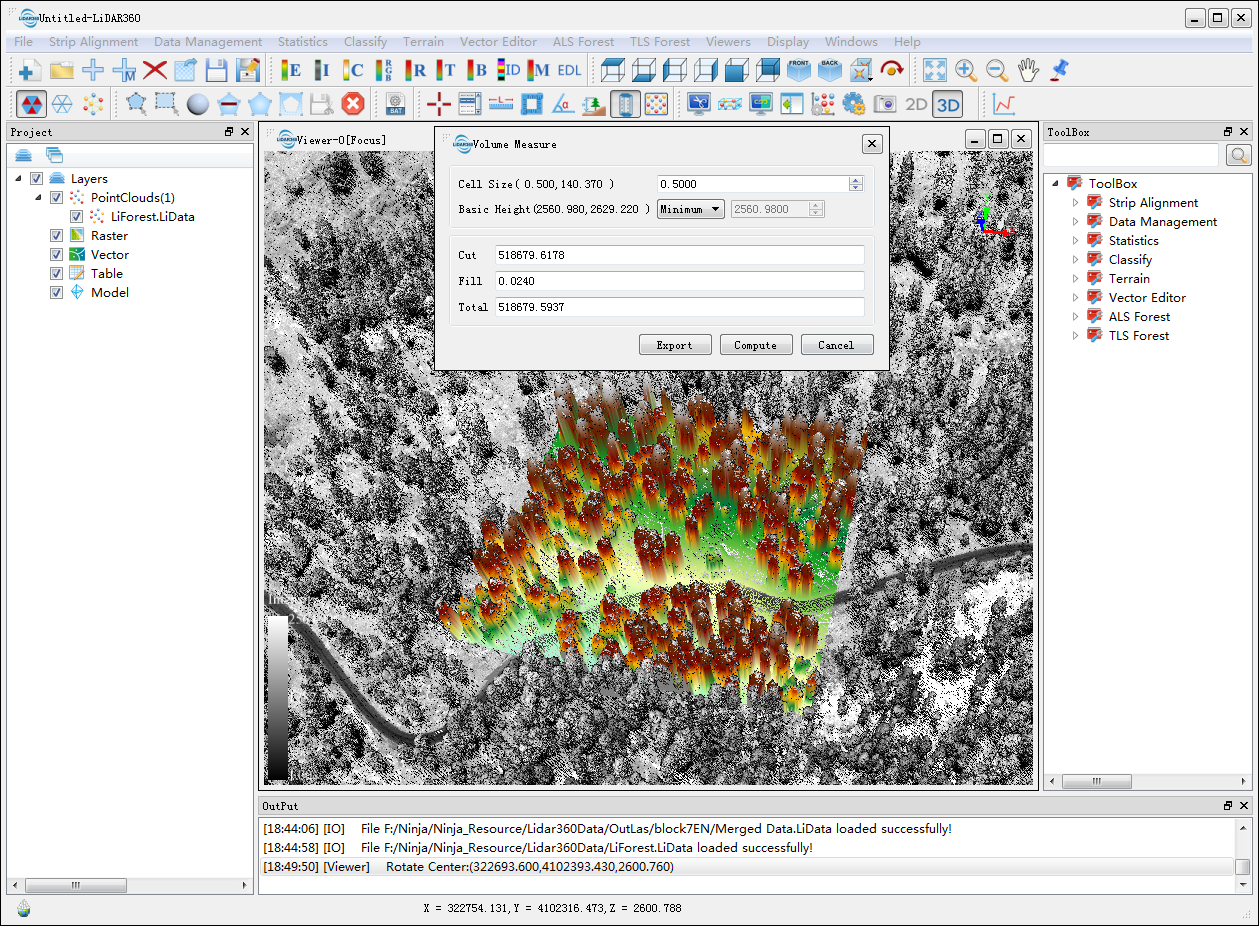Click the camera screenshot icon
The width and height of the screenshot is (1259, 926).
click(x=885, y=103)
